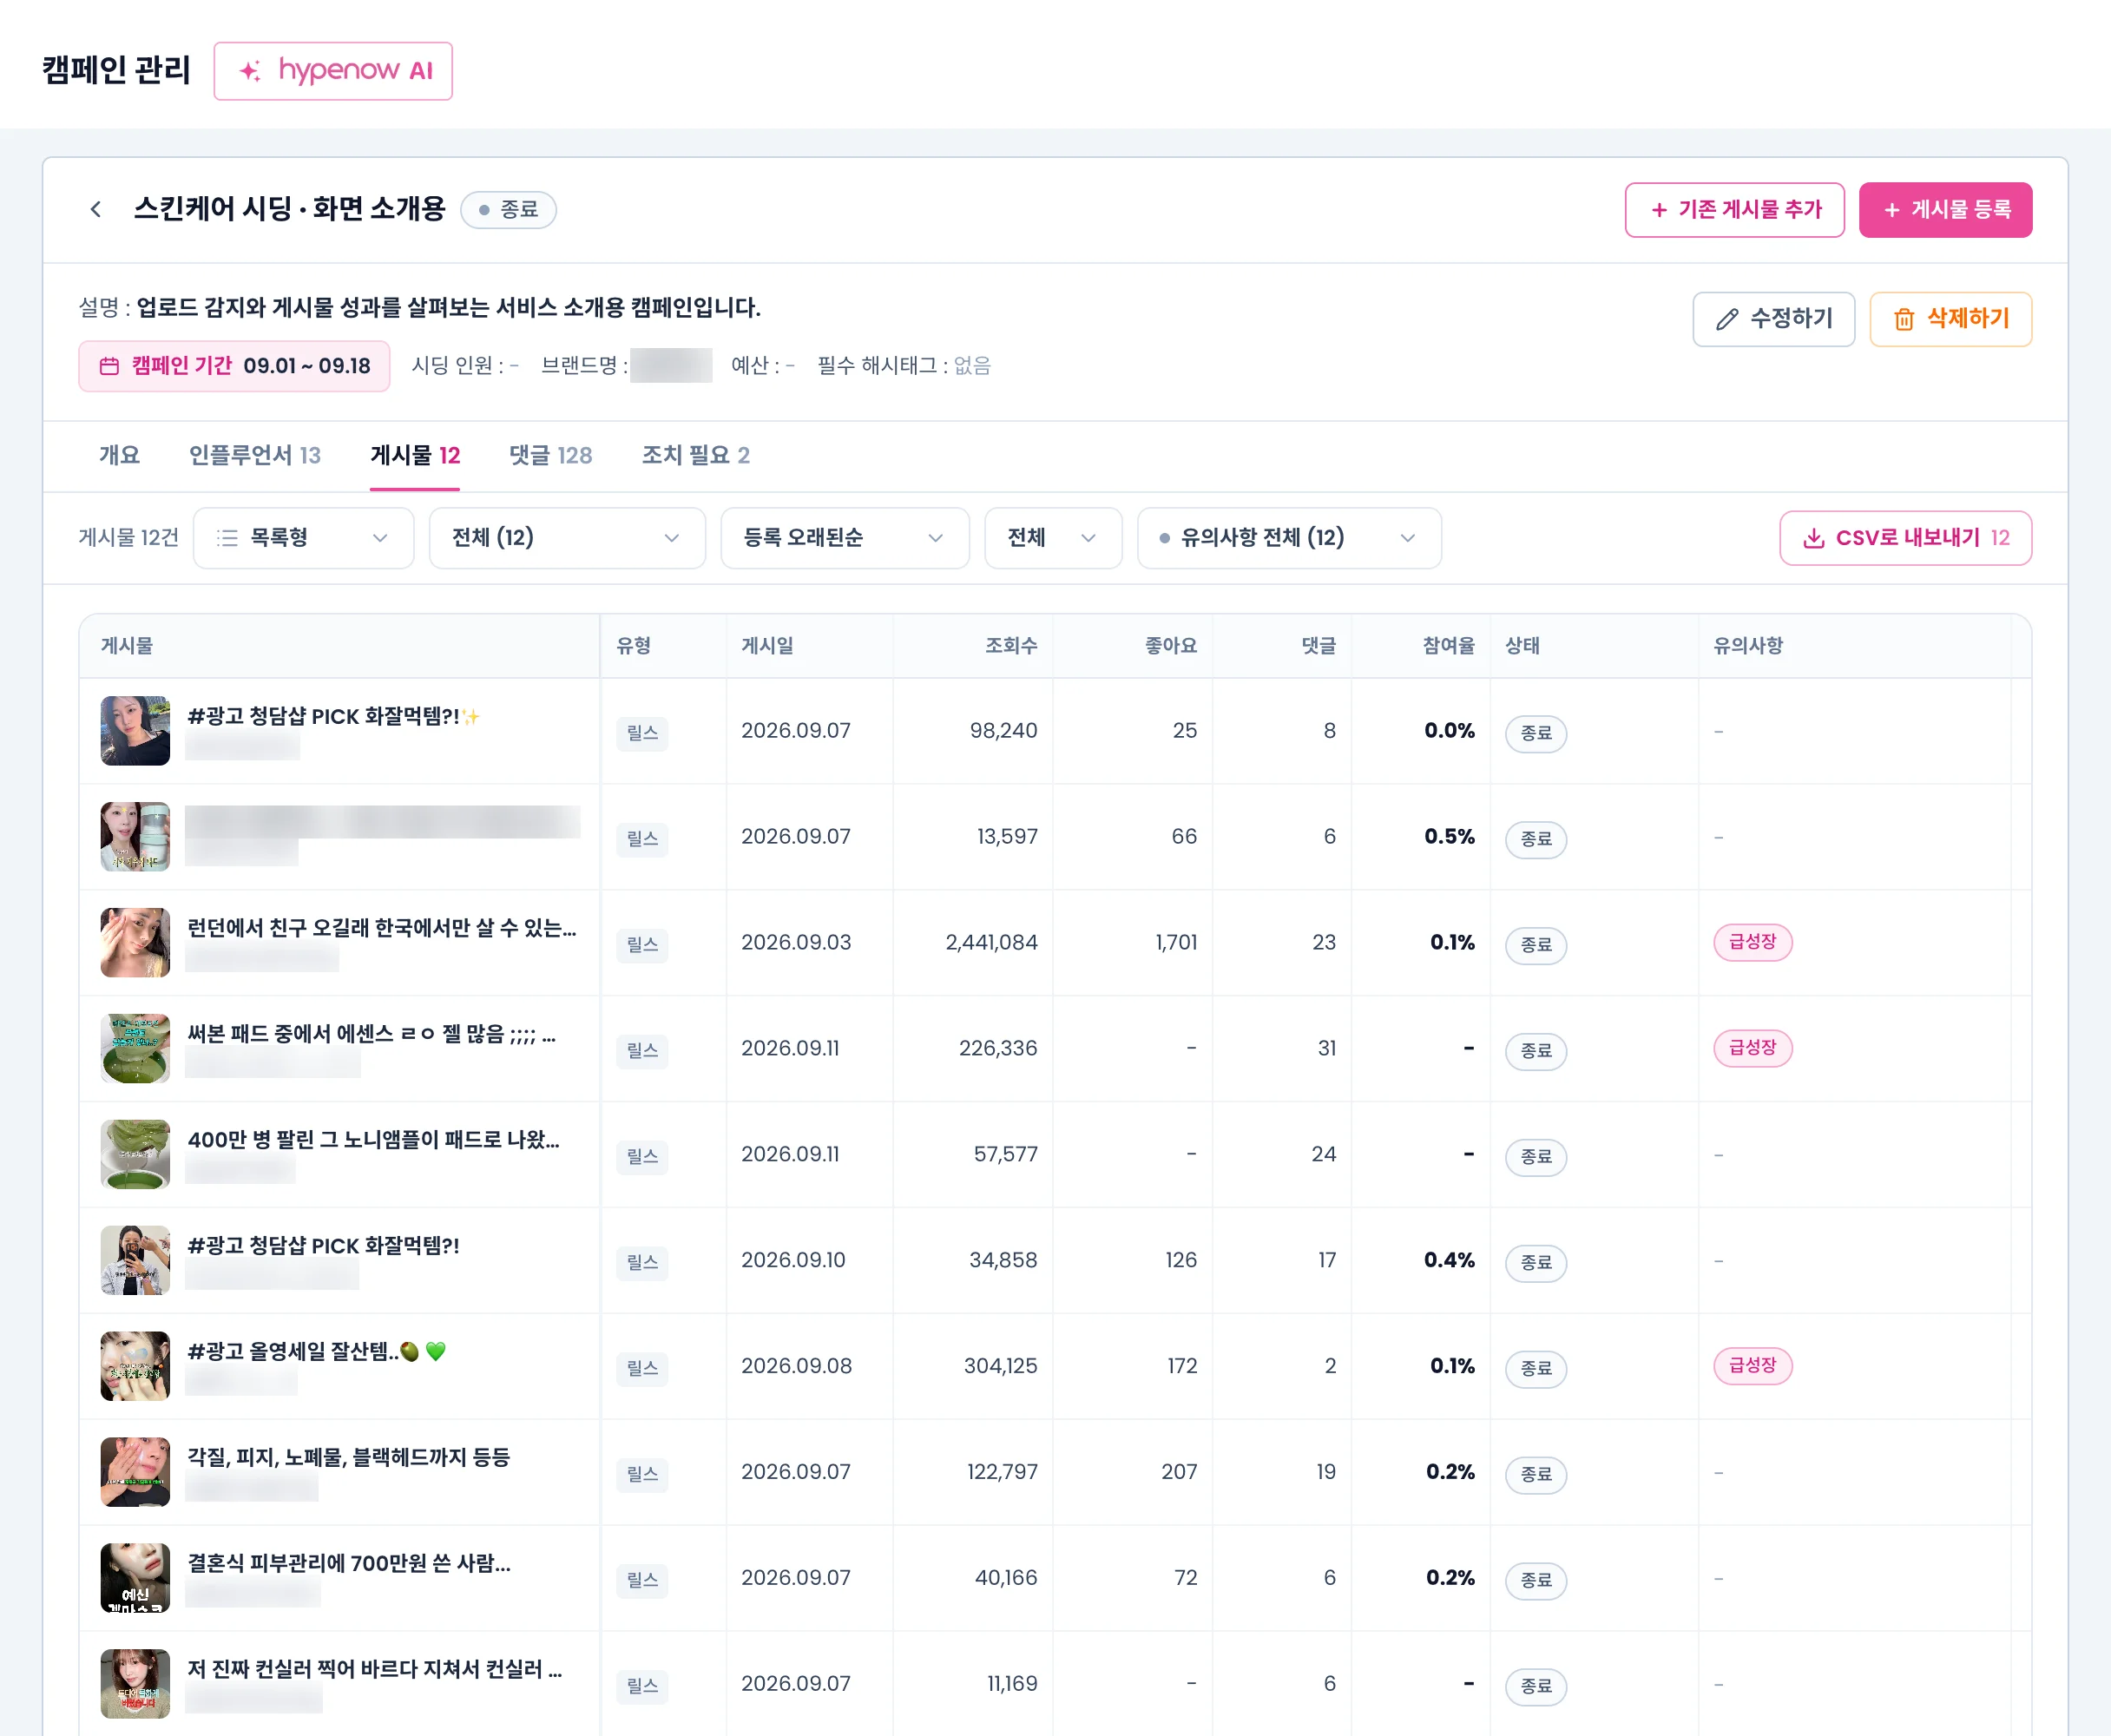2111x1736 pixels.
Task: Open post titled 써본 패드 중에서 에센스
Action: [371, 1034]
